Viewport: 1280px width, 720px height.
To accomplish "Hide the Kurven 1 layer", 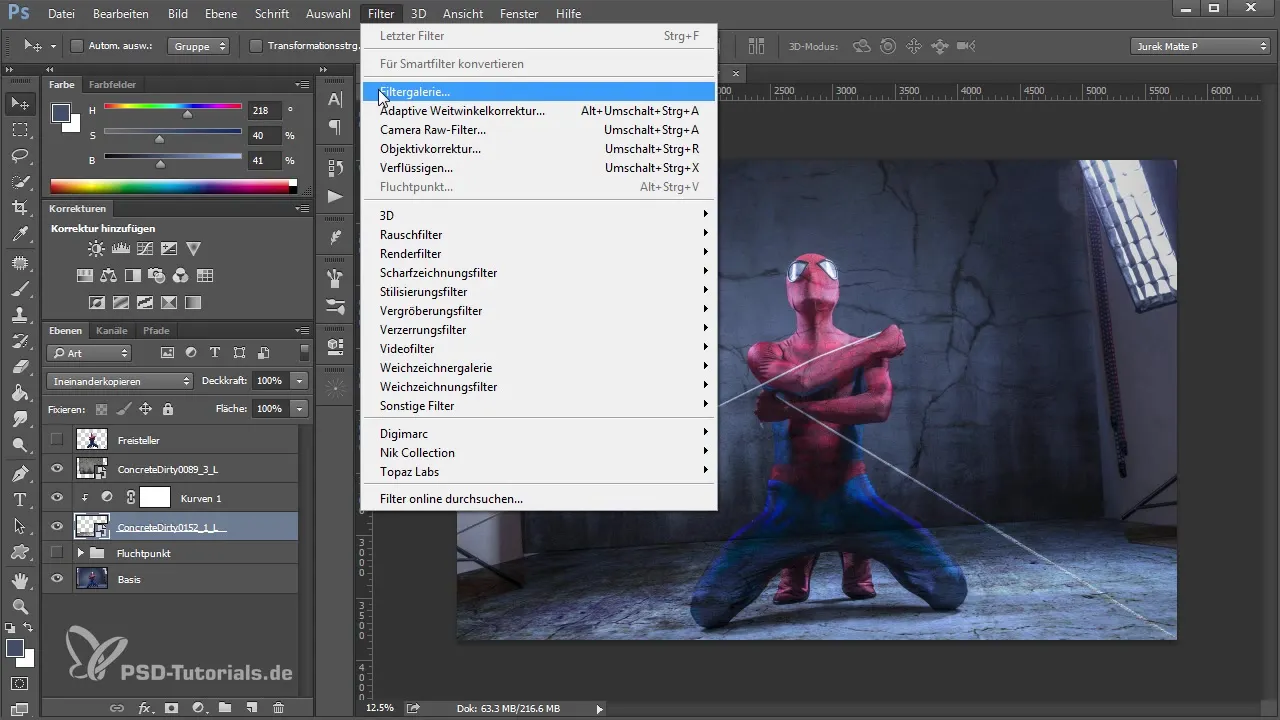I will coord(57,497).
